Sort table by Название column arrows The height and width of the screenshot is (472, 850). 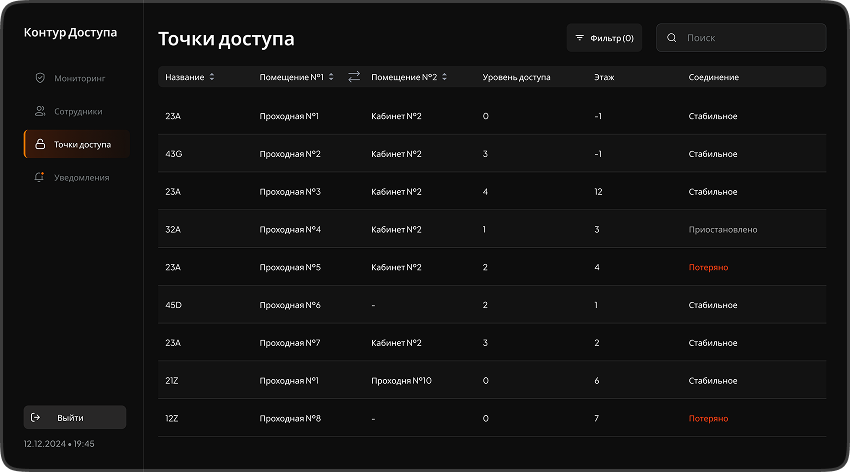tap(212, 77)
